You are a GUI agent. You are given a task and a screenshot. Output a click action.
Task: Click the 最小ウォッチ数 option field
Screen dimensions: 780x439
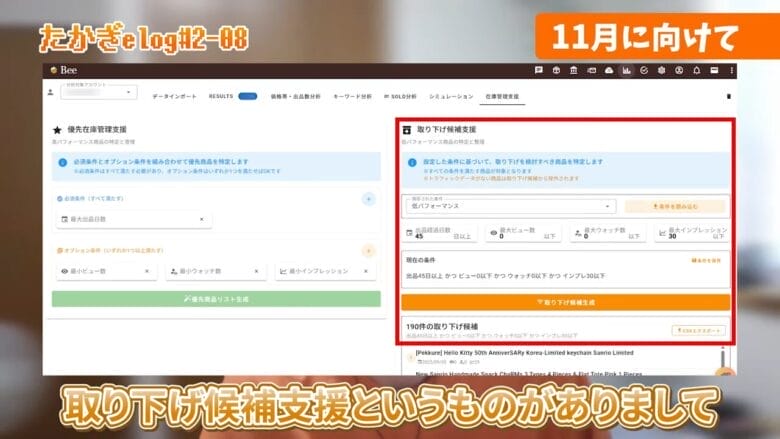pos(216,271)
